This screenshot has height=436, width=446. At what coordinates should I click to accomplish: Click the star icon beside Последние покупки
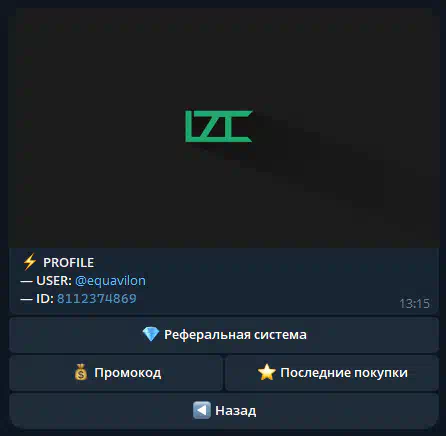pos(266,372)
